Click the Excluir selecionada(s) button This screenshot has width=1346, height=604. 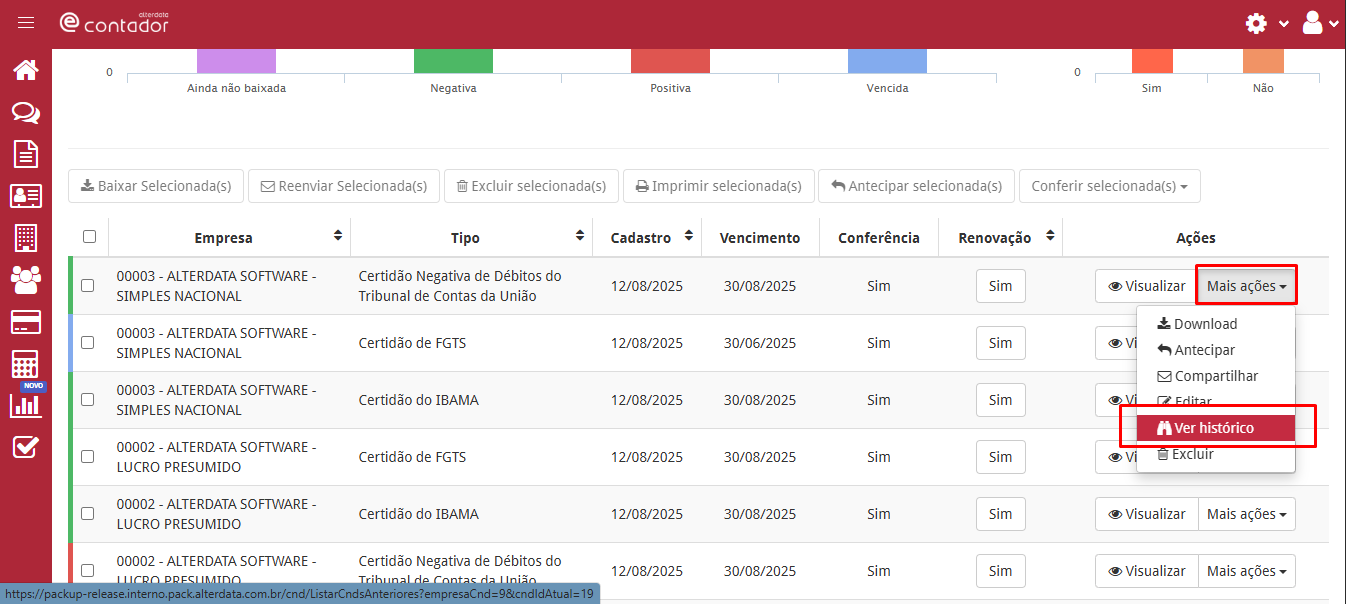tap(531, 186)
